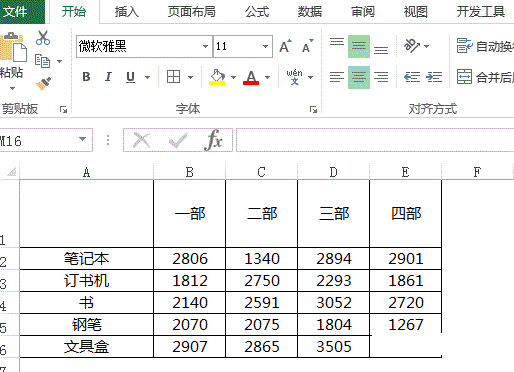Image resolution: width=514 pixels, height=372 pixels.
Task: Switch to 页面布局 page layout tab
Action: (x=191, y=12)
